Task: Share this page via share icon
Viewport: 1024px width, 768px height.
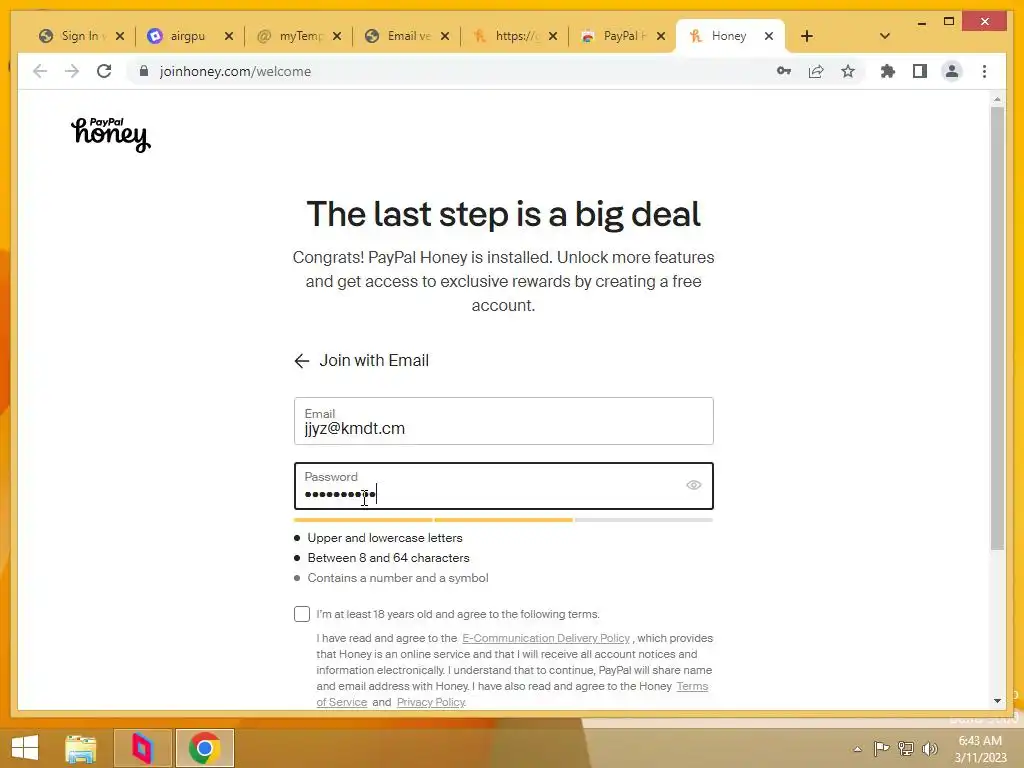Action: tap(816, 71)
